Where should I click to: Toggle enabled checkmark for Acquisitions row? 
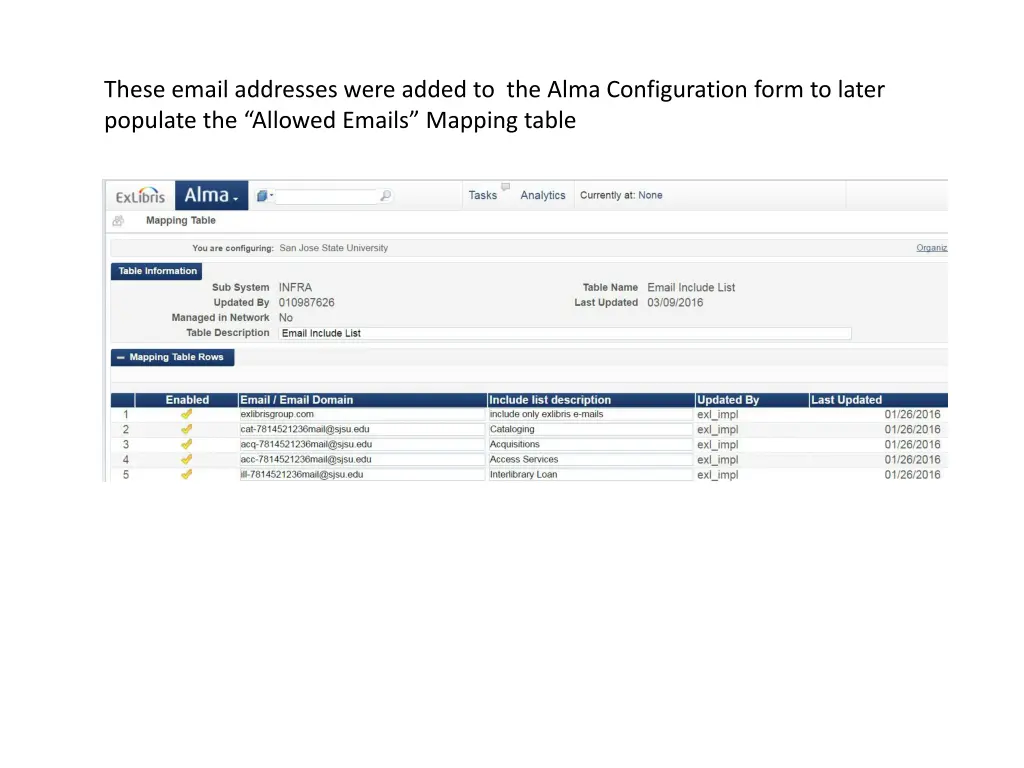point(187,444)
